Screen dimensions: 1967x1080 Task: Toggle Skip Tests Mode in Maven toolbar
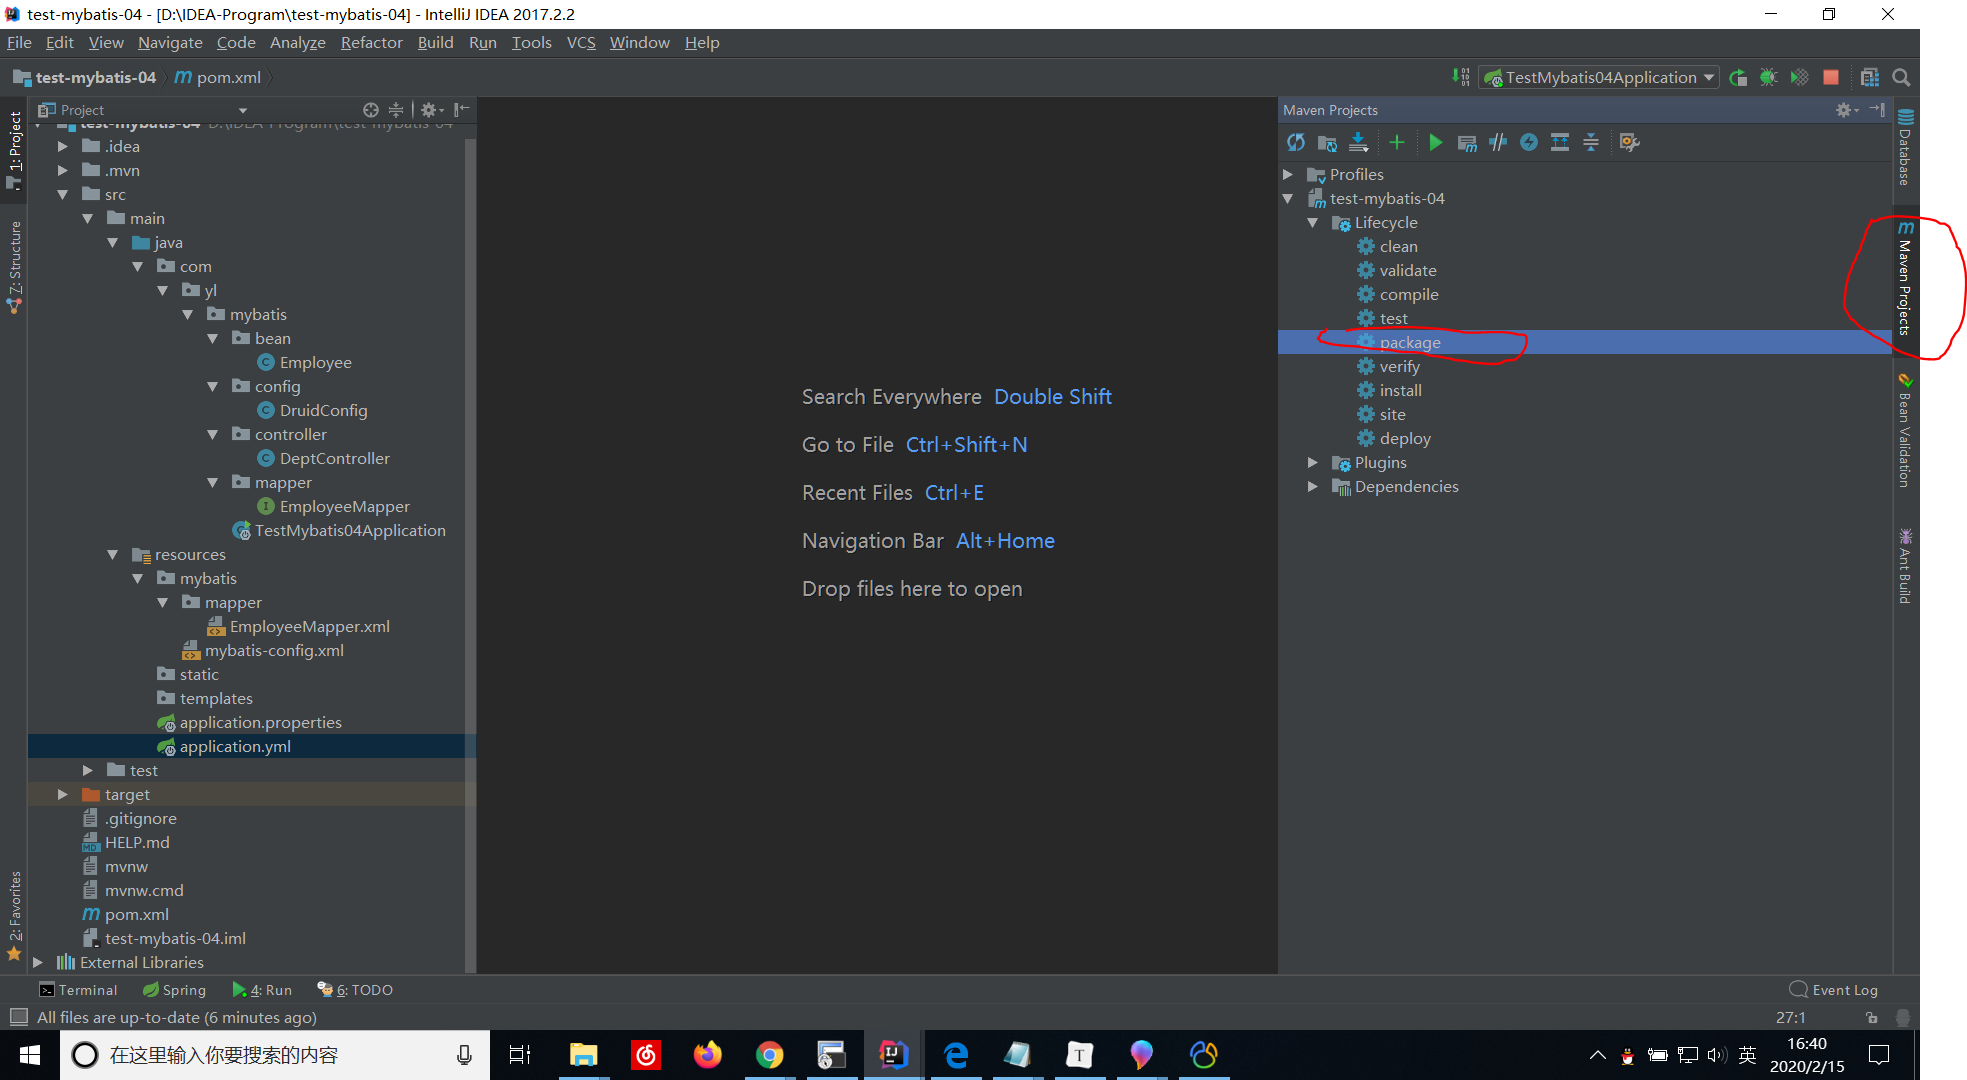[1529, 142]
